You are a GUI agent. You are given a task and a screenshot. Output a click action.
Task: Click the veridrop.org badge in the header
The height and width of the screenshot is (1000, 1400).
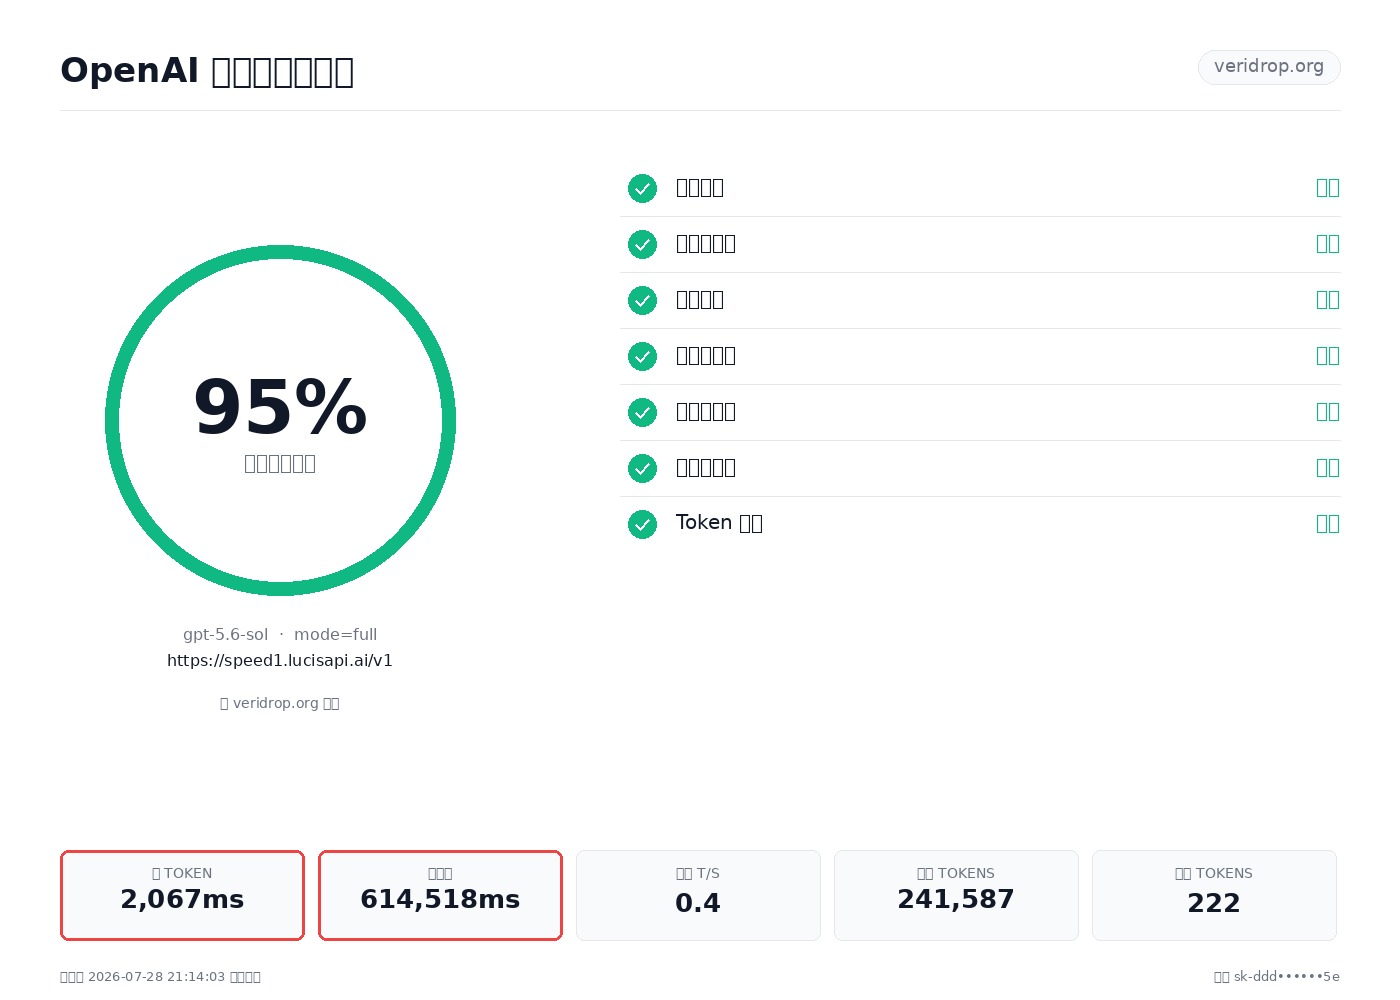(x=1269, y=67)
